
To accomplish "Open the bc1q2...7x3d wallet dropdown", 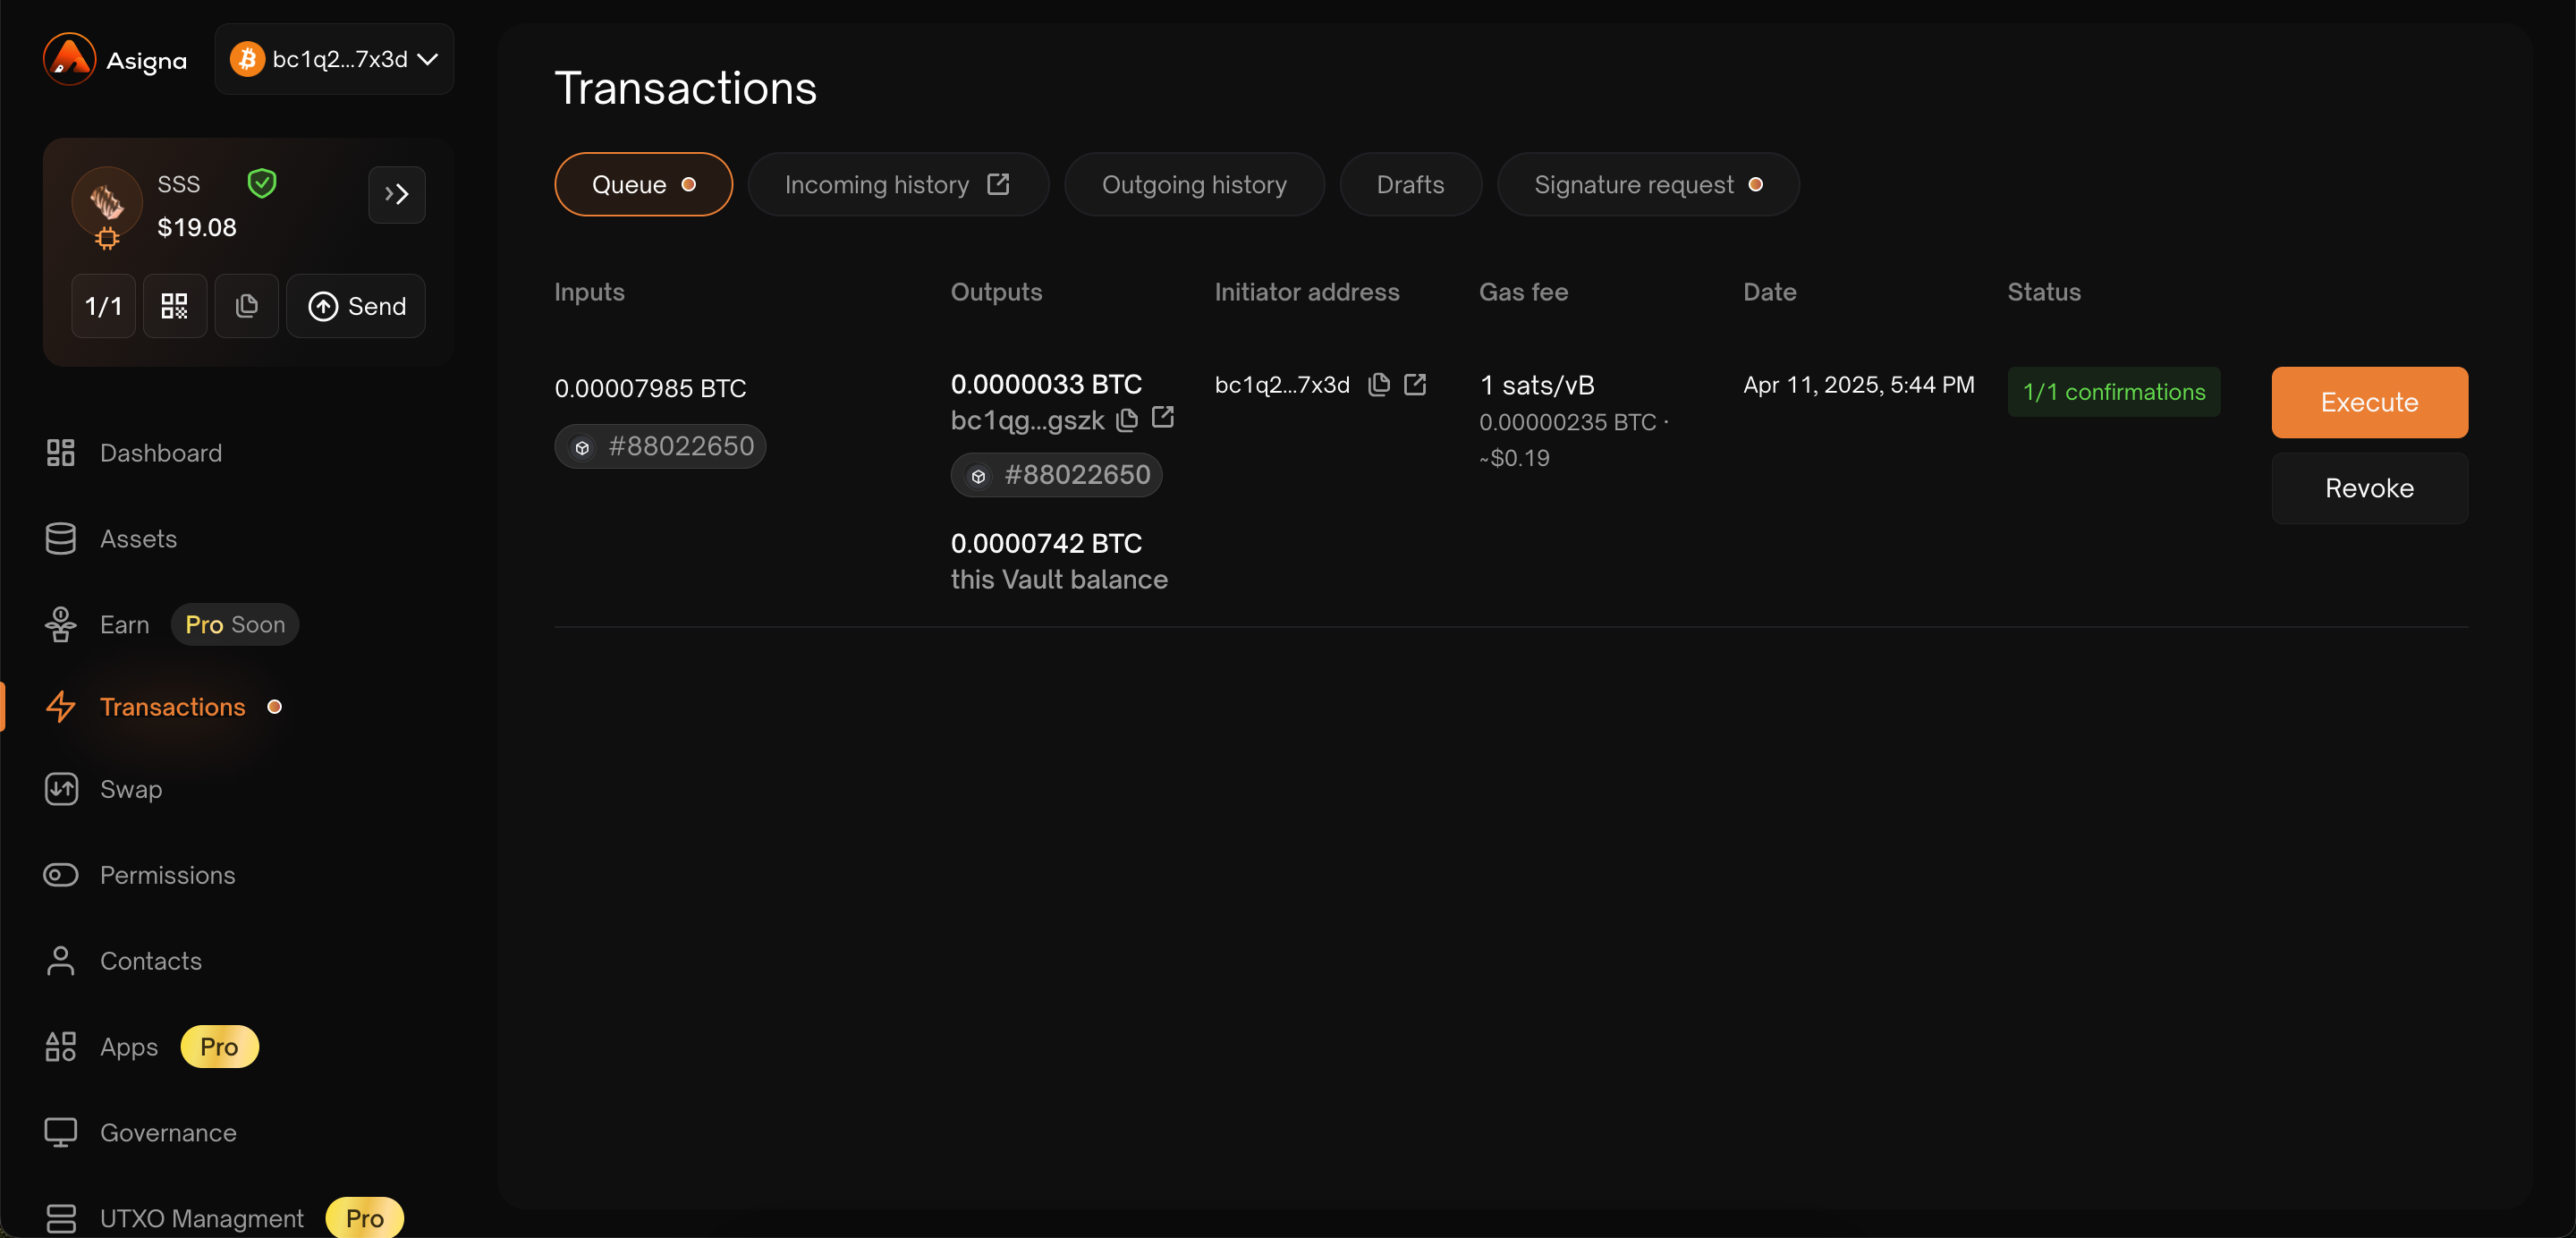I will pos(334,60).
